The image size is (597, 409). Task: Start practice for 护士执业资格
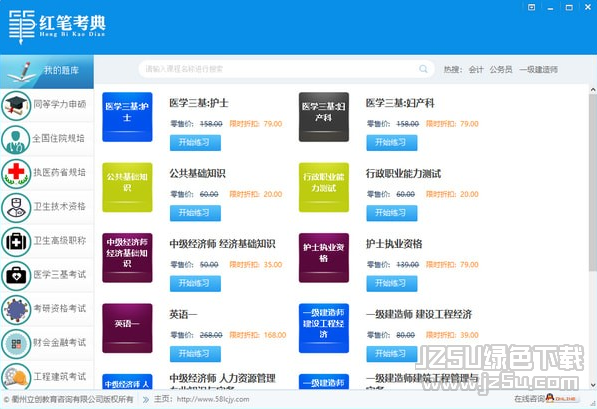pyautogui.click(x=391, y=284)
